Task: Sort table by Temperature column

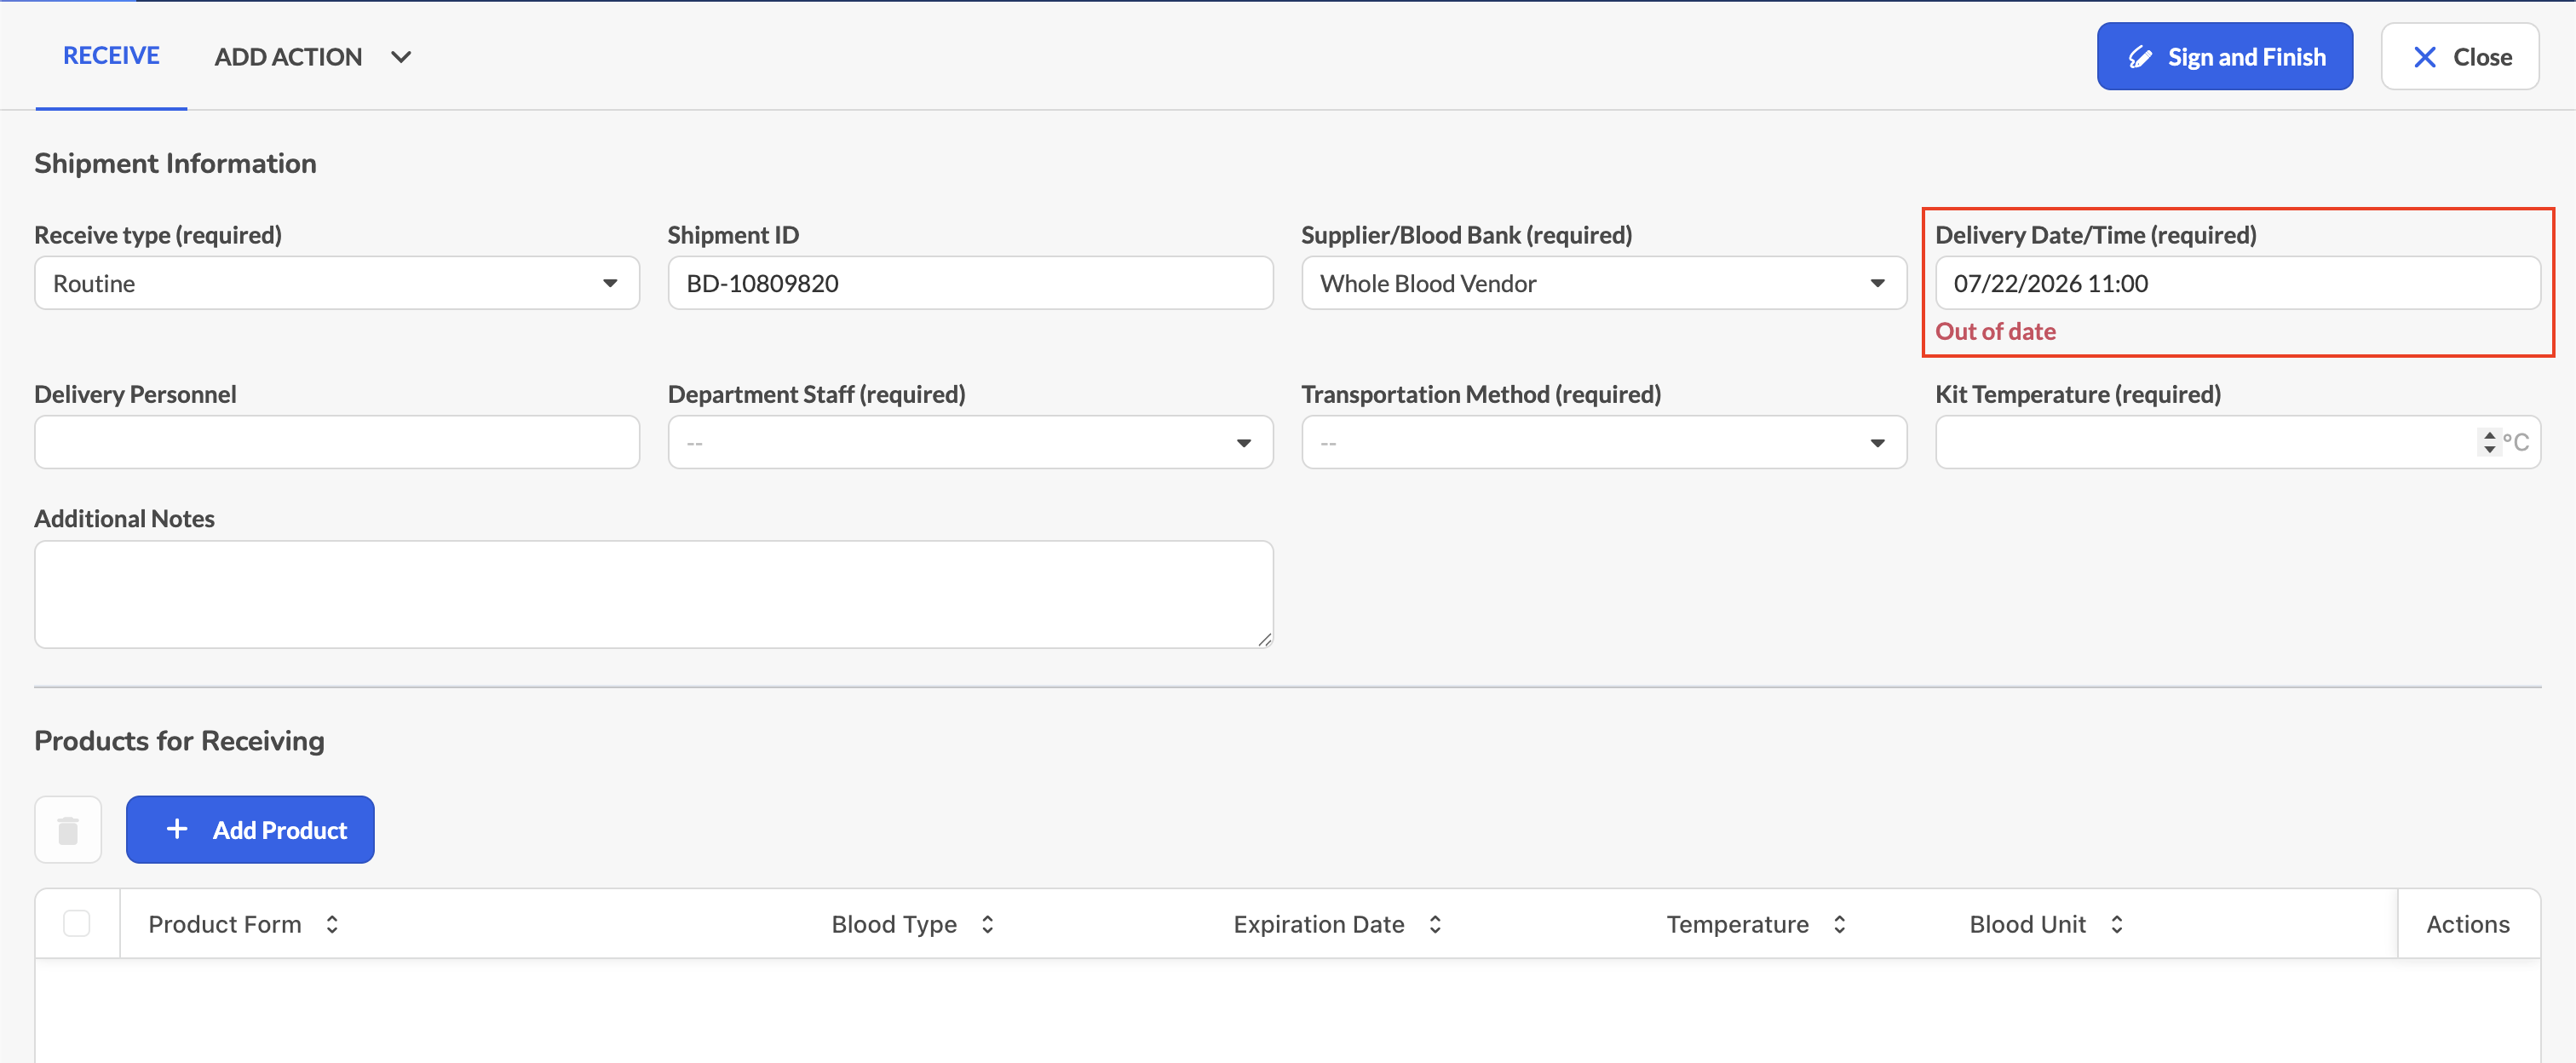Action: (x=1839, y=924)
